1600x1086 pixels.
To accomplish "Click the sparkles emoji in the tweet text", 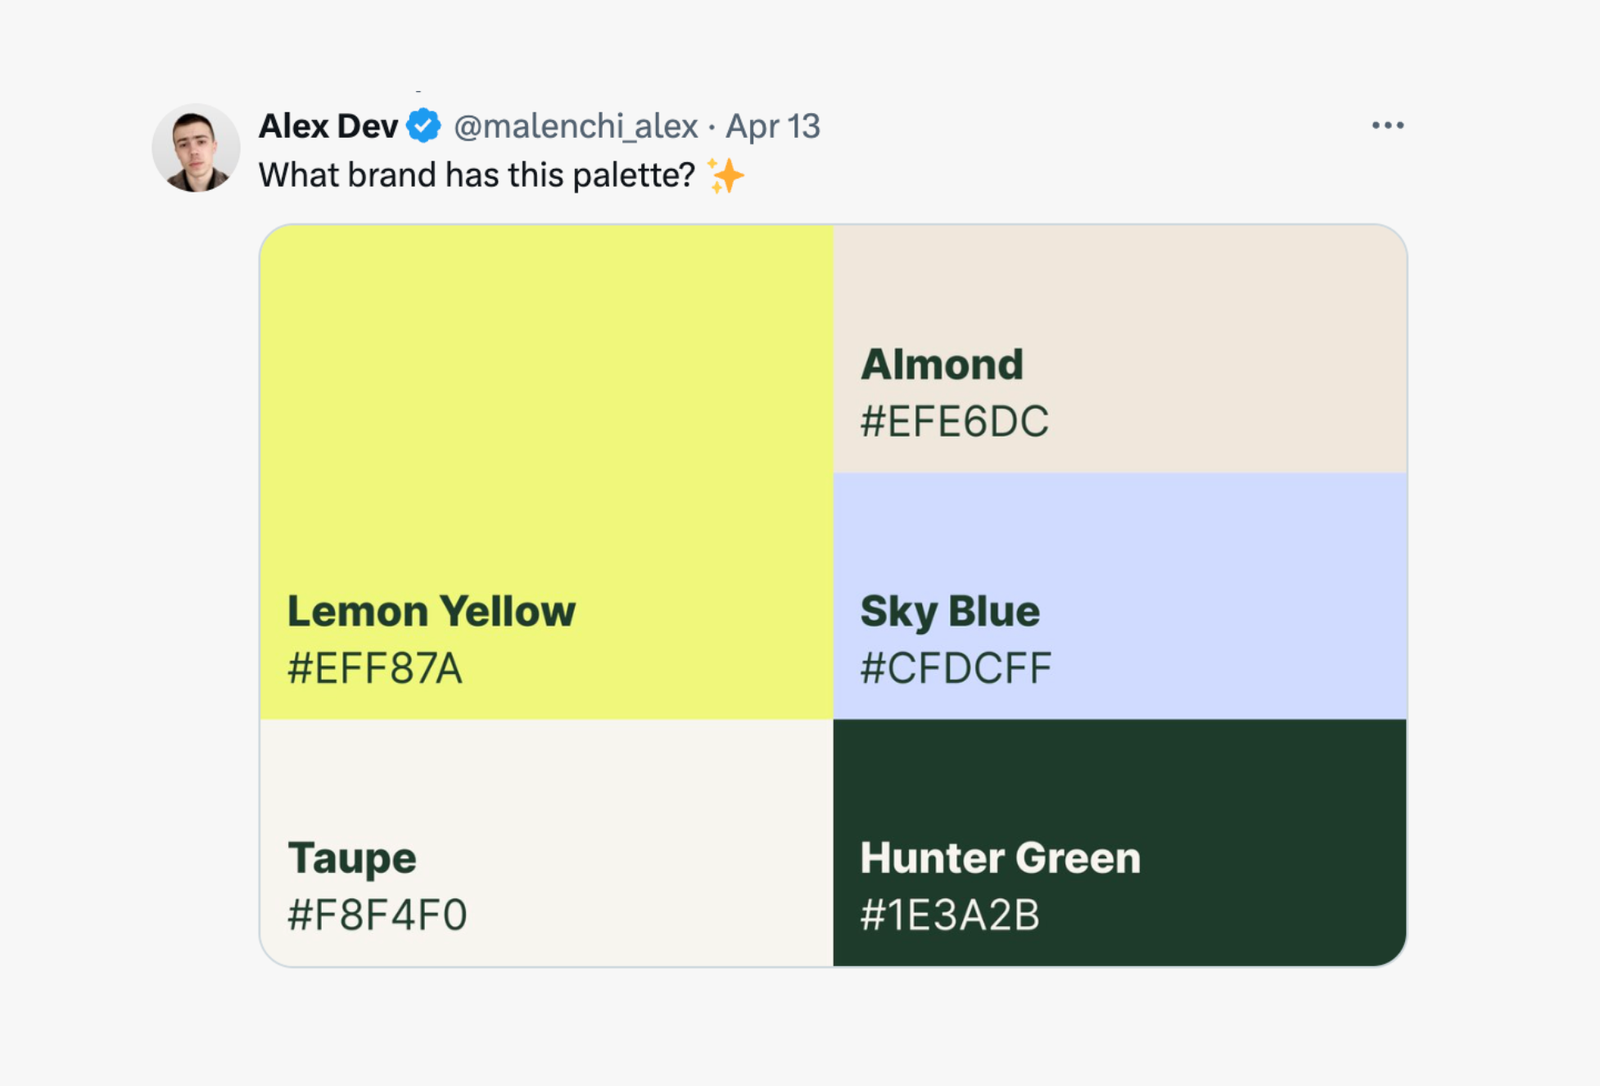I will tap(726, 173).
